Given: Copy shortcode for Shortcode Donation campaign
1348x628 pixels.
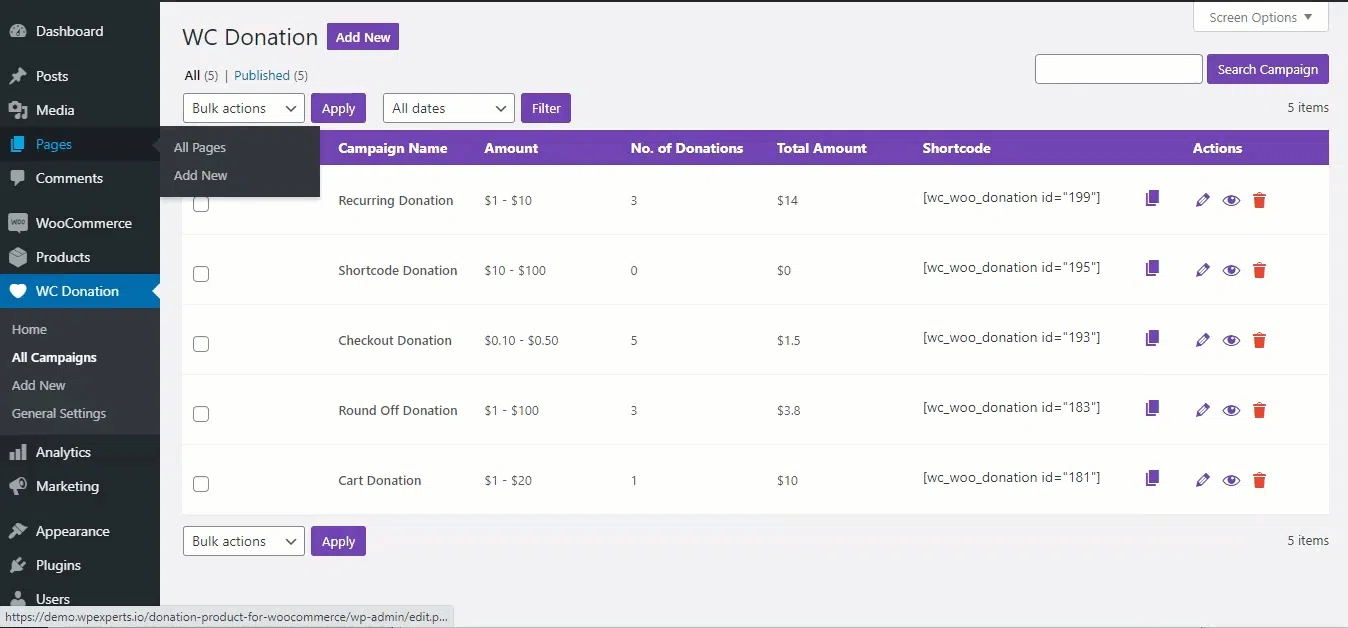Looking at the screenshot, I should [x=1152, y=268].
